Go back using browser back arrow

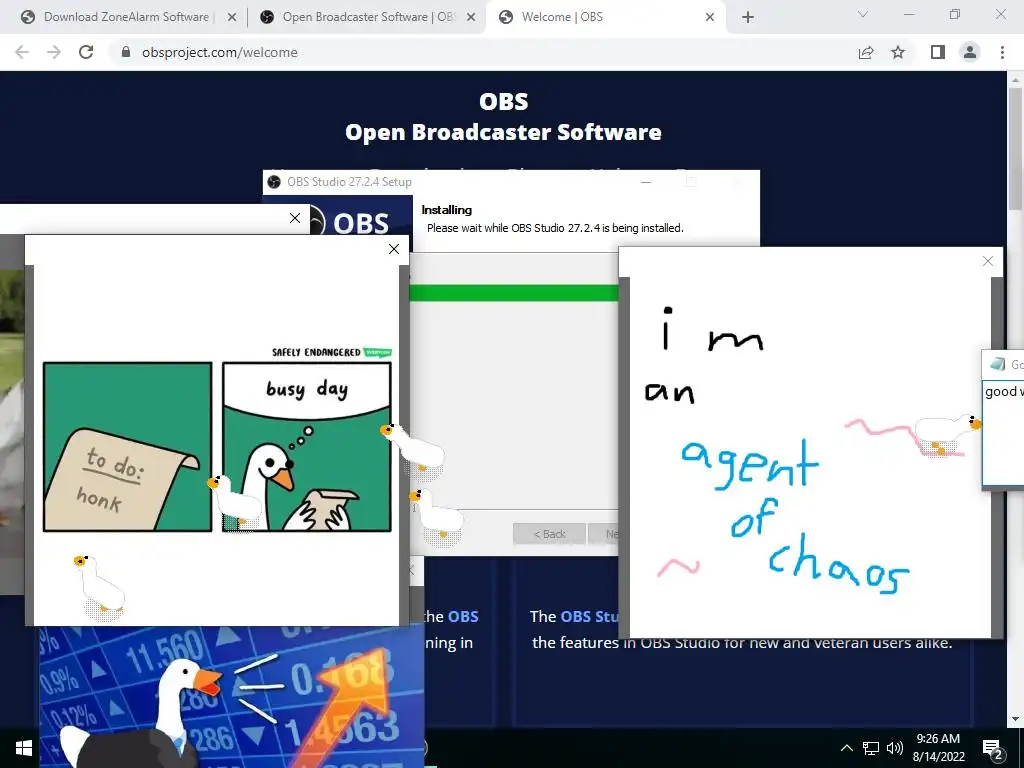tap(22, 52)
